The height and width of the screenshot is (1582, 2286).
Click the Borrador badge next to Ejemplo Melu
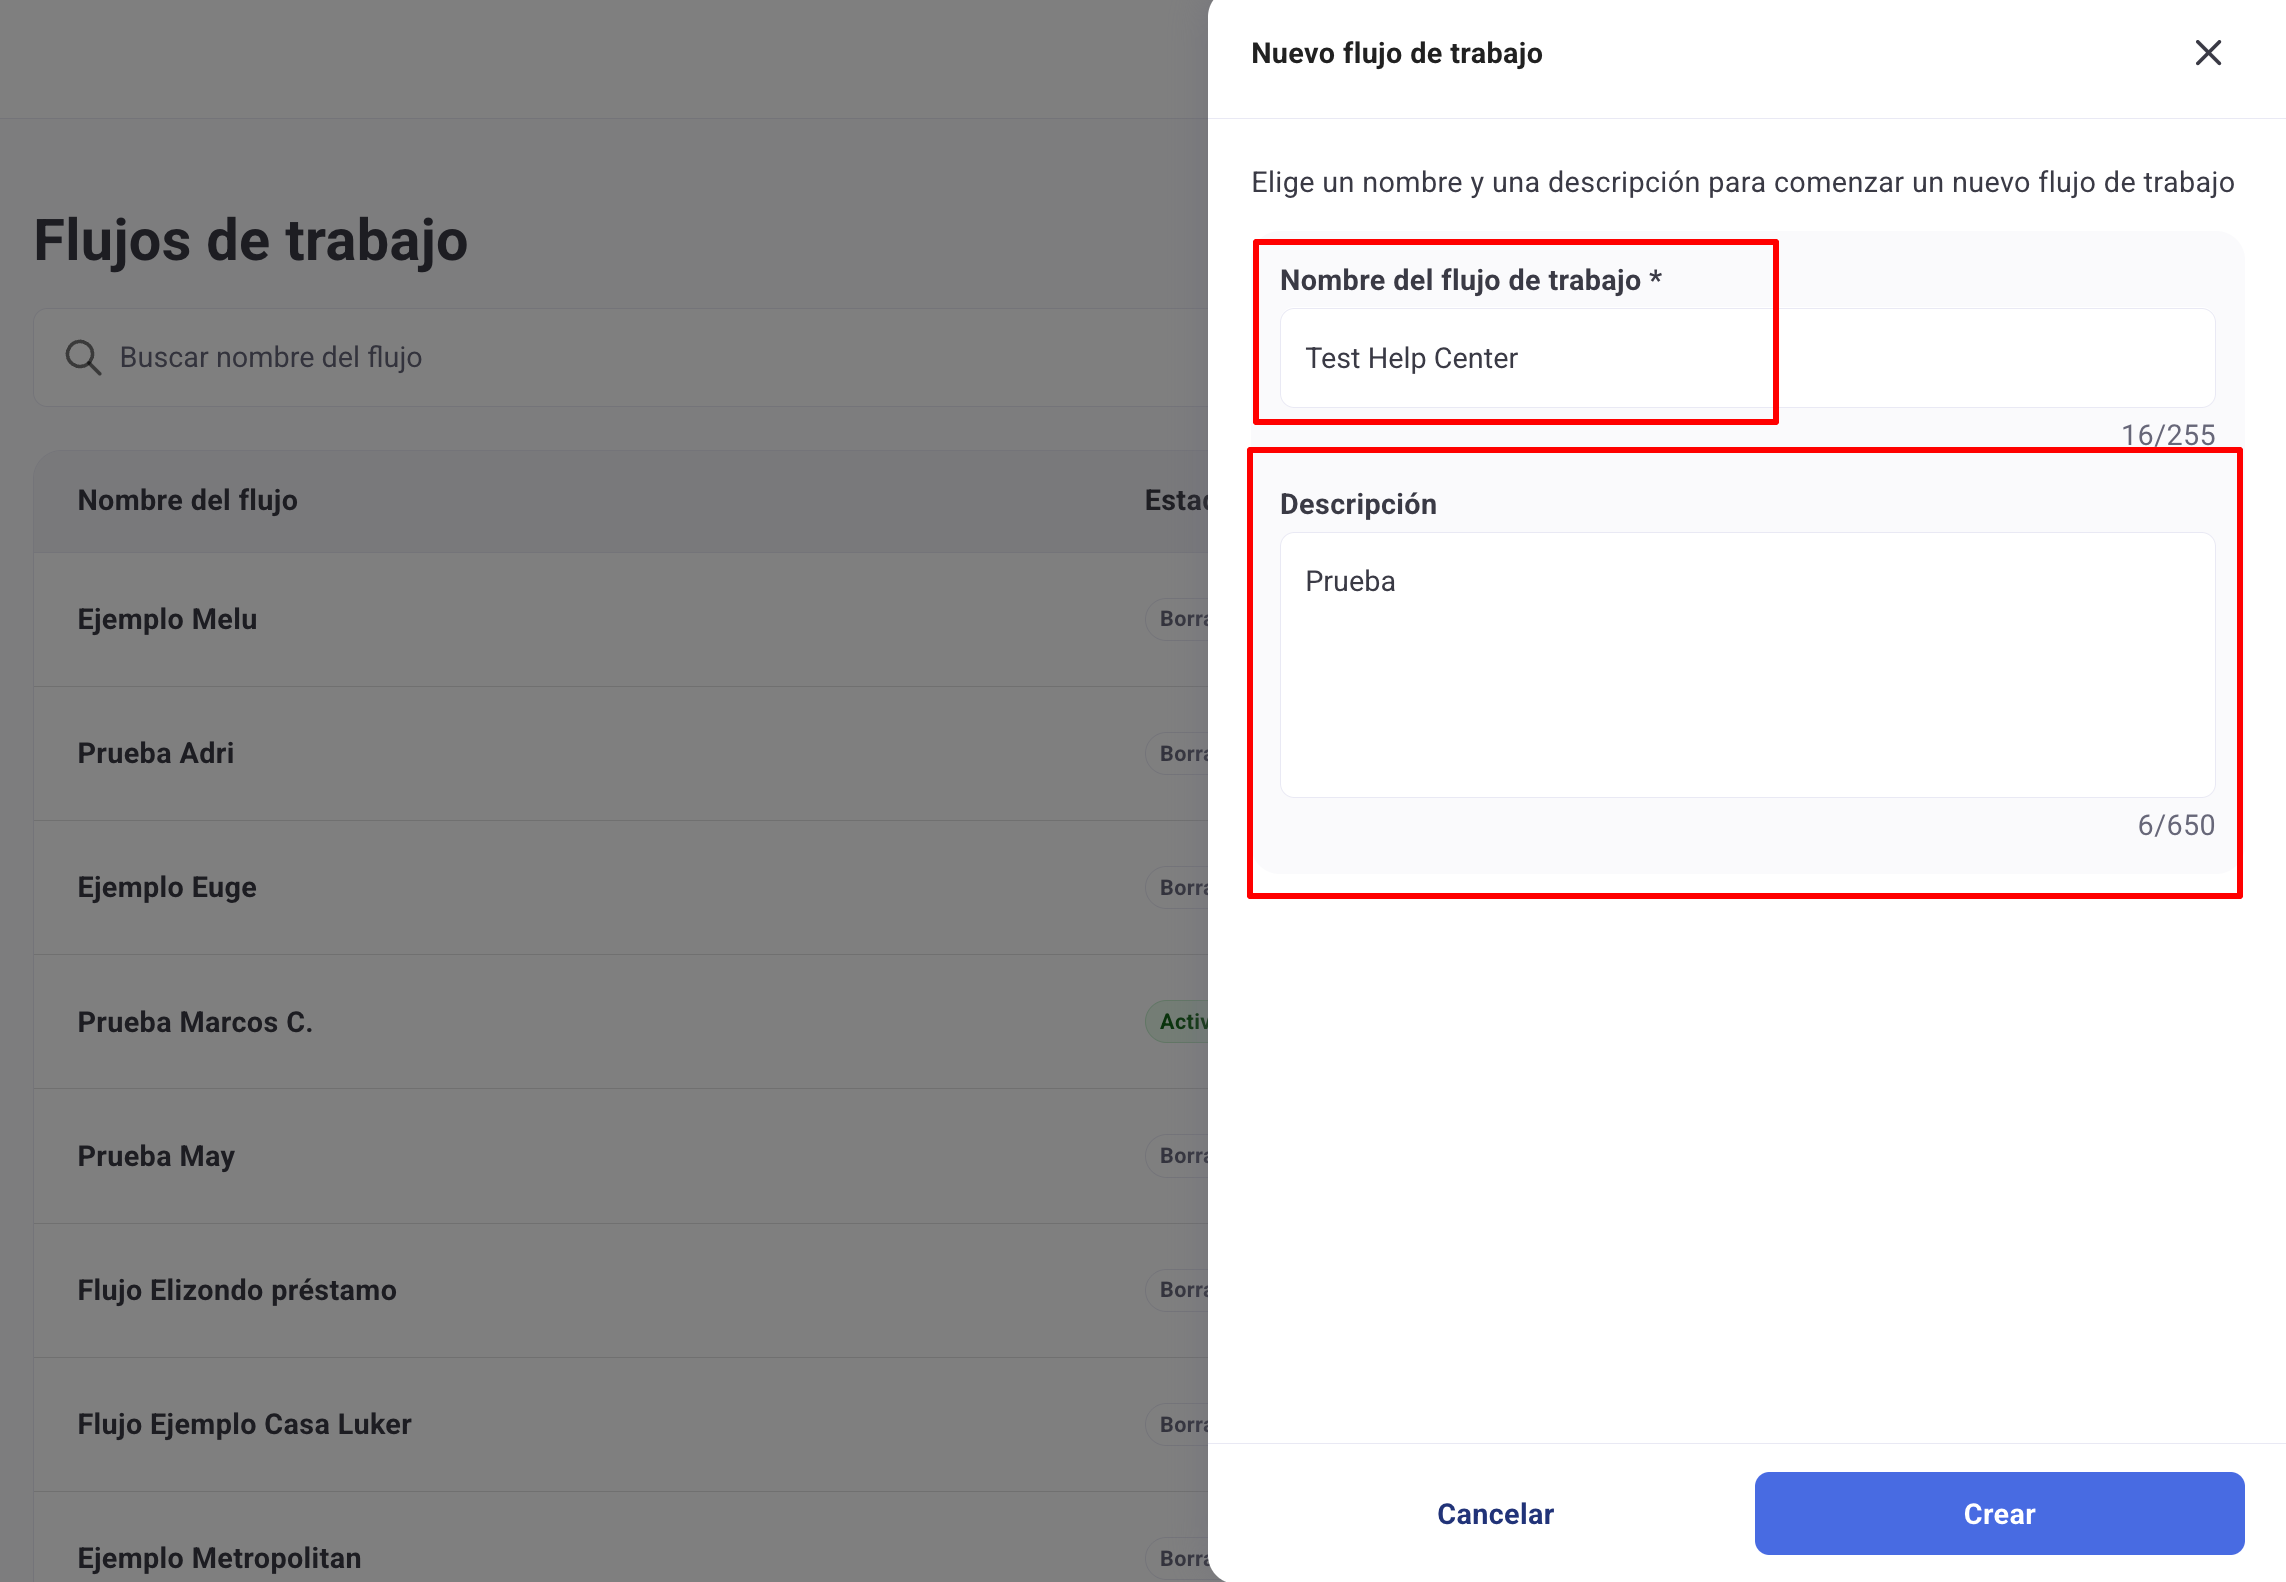coord(1183,619)
